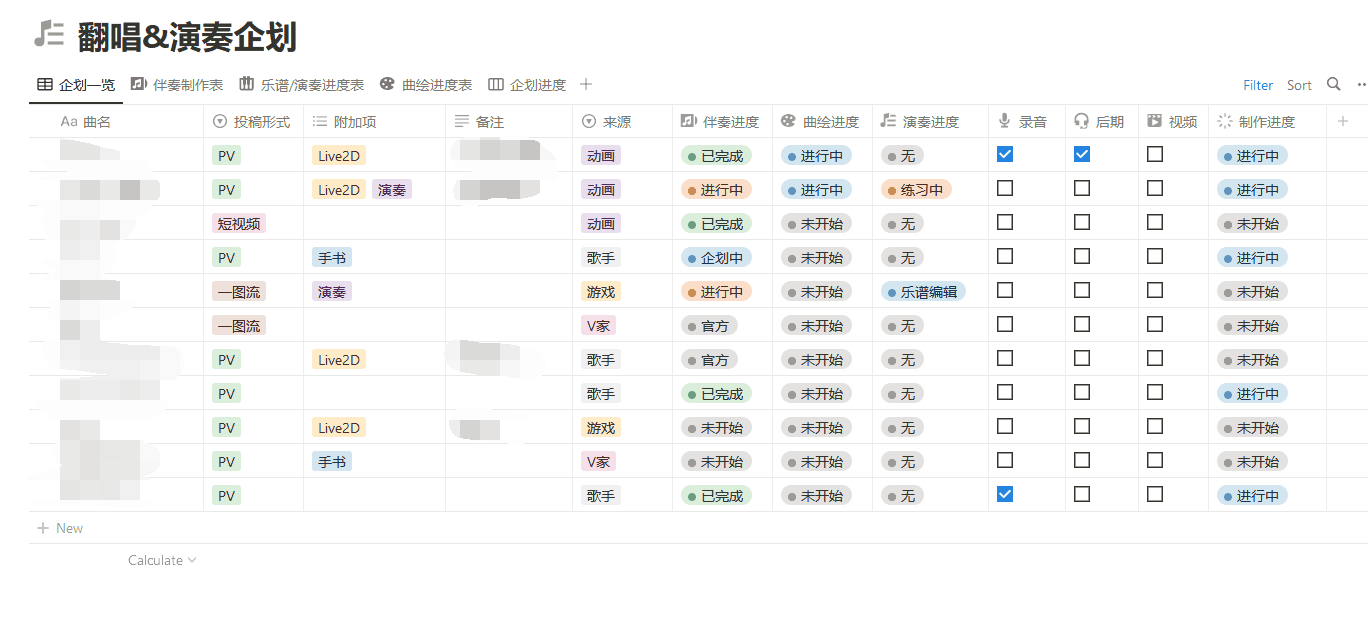The image size is (1368, 620).
Task: Switch to the 企划进度 tab
Action: [x=527, y=85]
